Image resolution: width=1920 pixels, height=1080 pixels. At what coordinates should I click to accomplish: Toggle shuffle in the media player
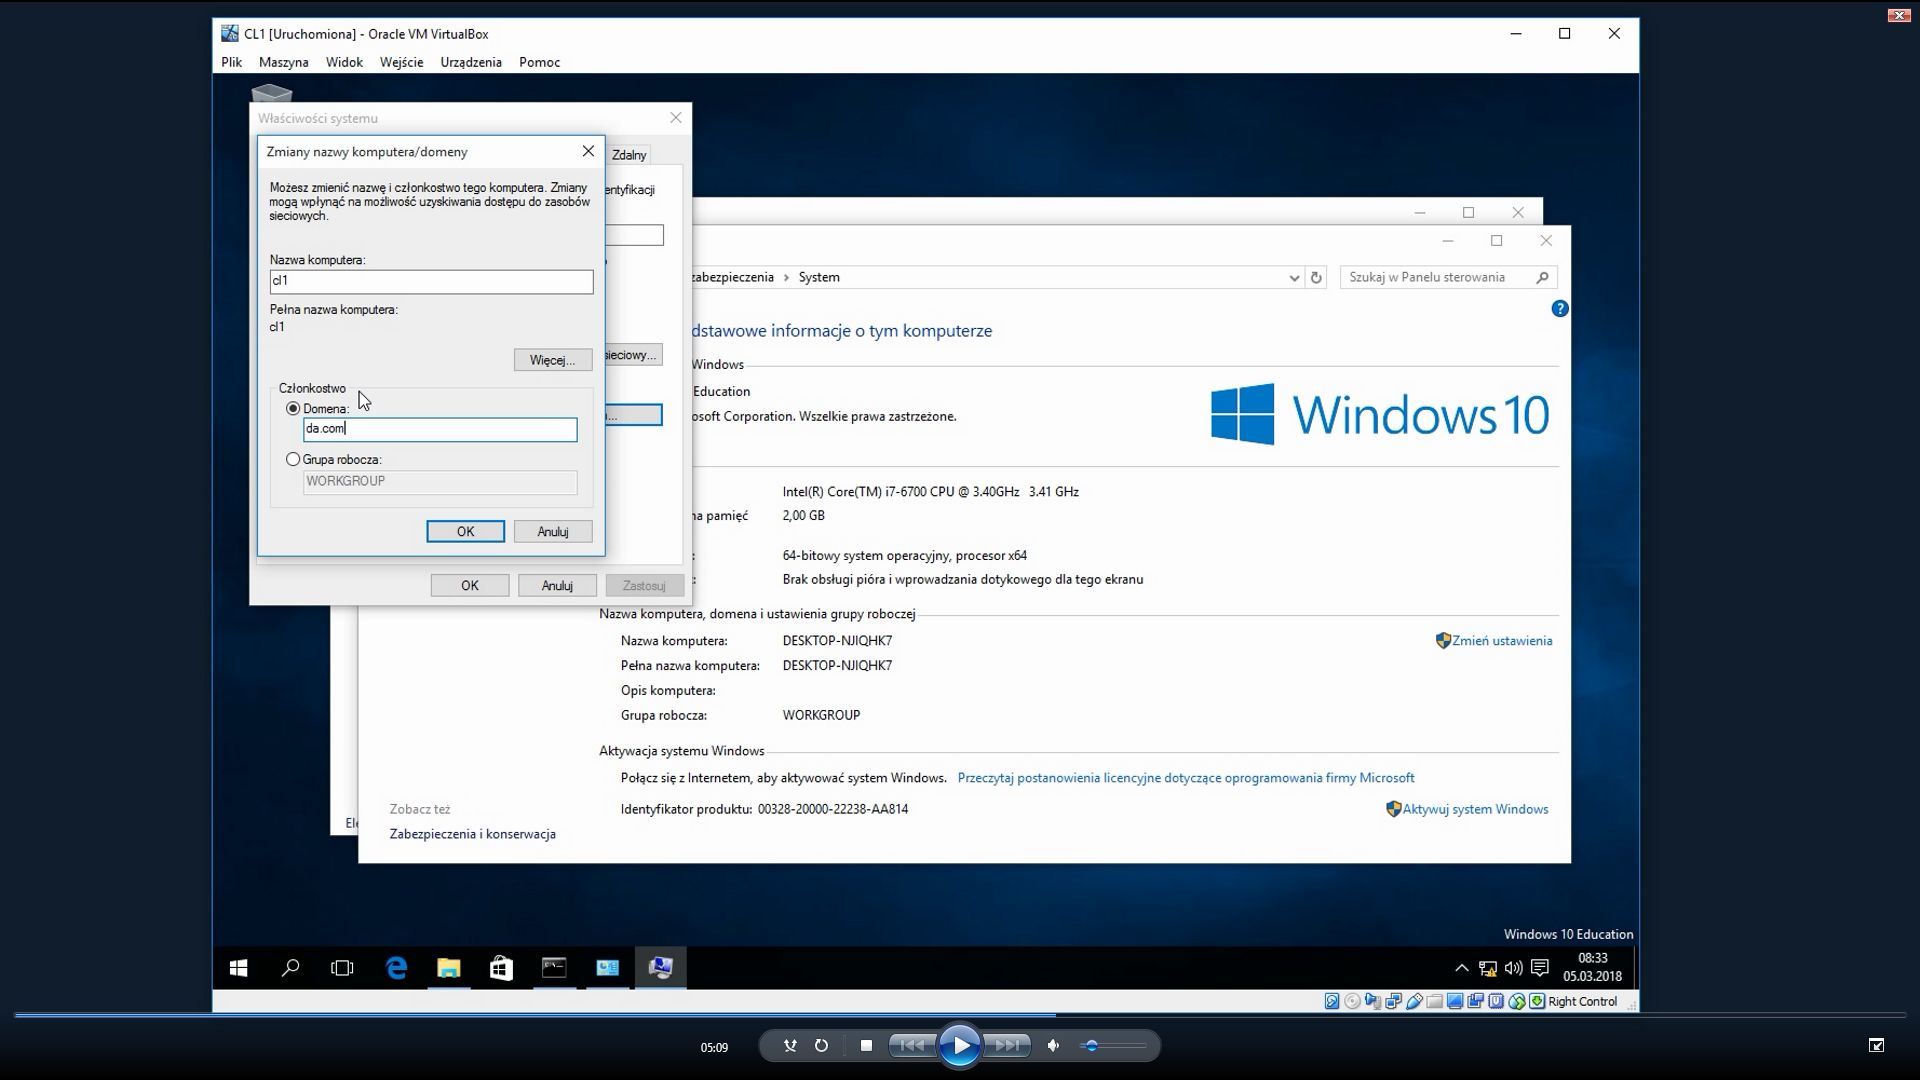(790, 1046)
